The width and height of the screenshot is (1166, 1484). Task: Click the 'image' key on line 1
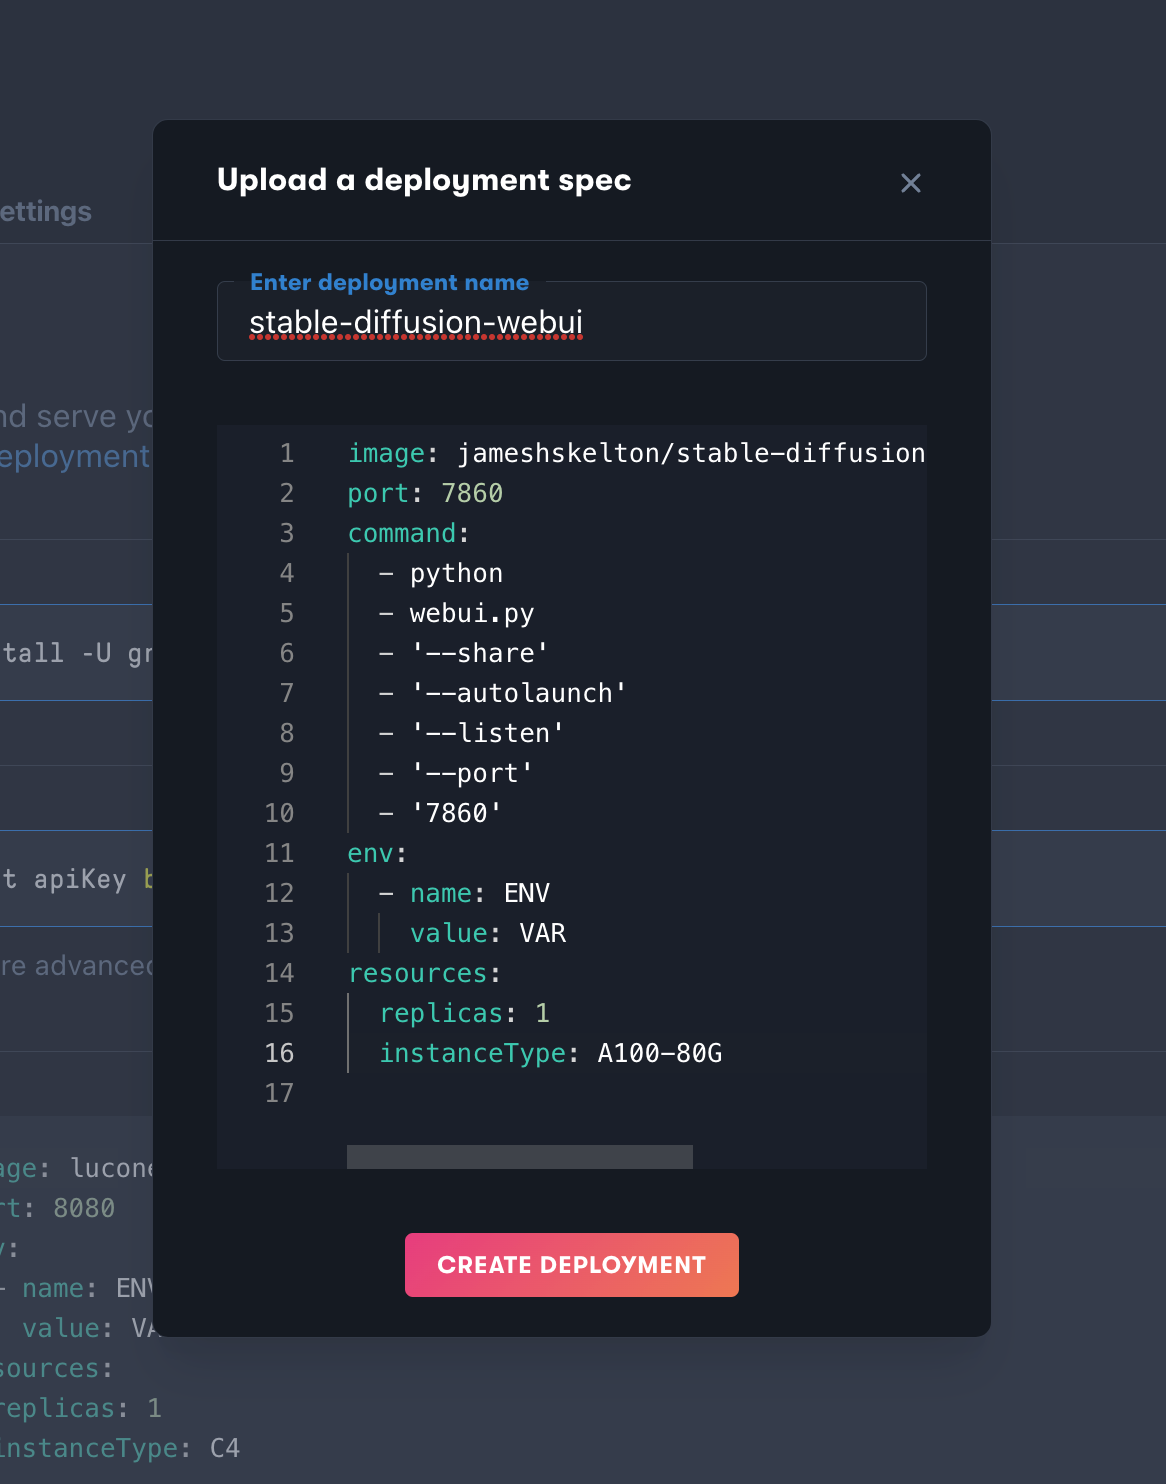pyautogui.click(x=386, y=453)
